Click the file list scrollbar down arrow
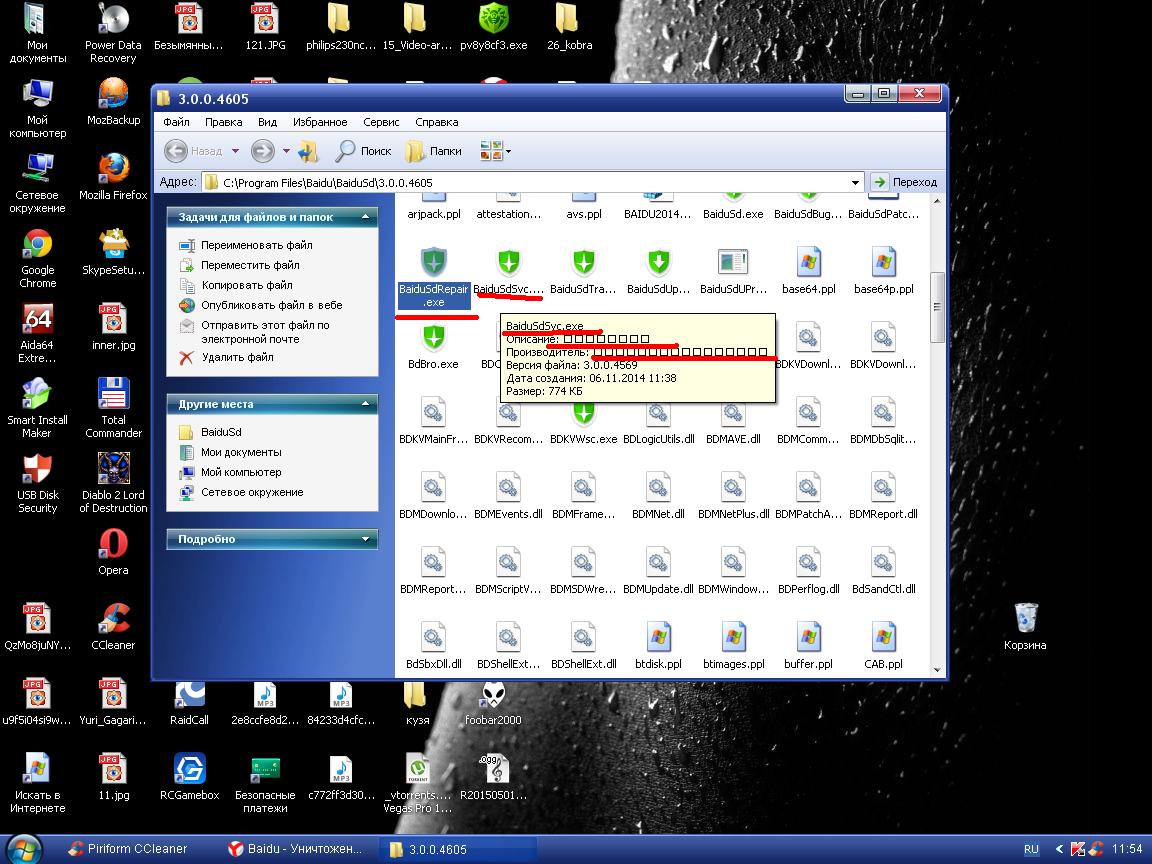This screenshot has width=1152, height=864. point(937,669)
